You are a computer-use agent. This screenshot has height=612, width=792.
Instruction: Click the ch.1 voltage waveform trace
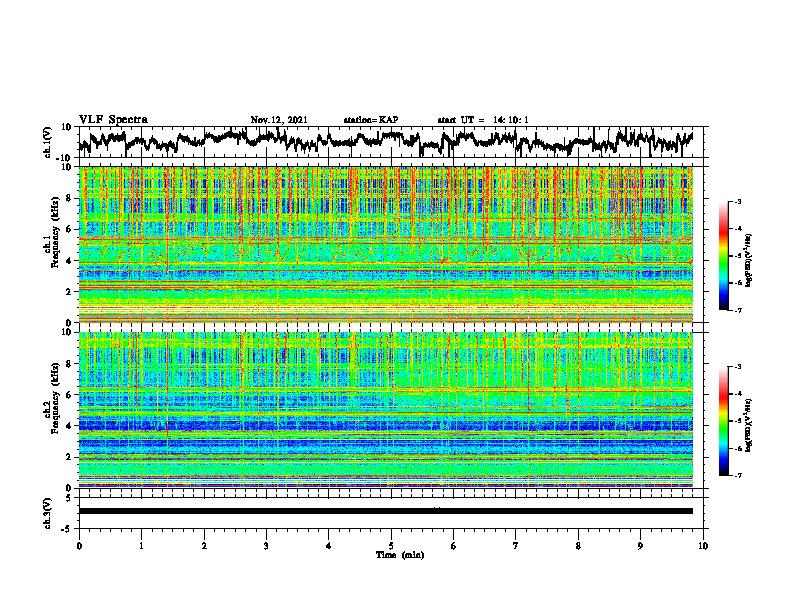pos(385,141)
